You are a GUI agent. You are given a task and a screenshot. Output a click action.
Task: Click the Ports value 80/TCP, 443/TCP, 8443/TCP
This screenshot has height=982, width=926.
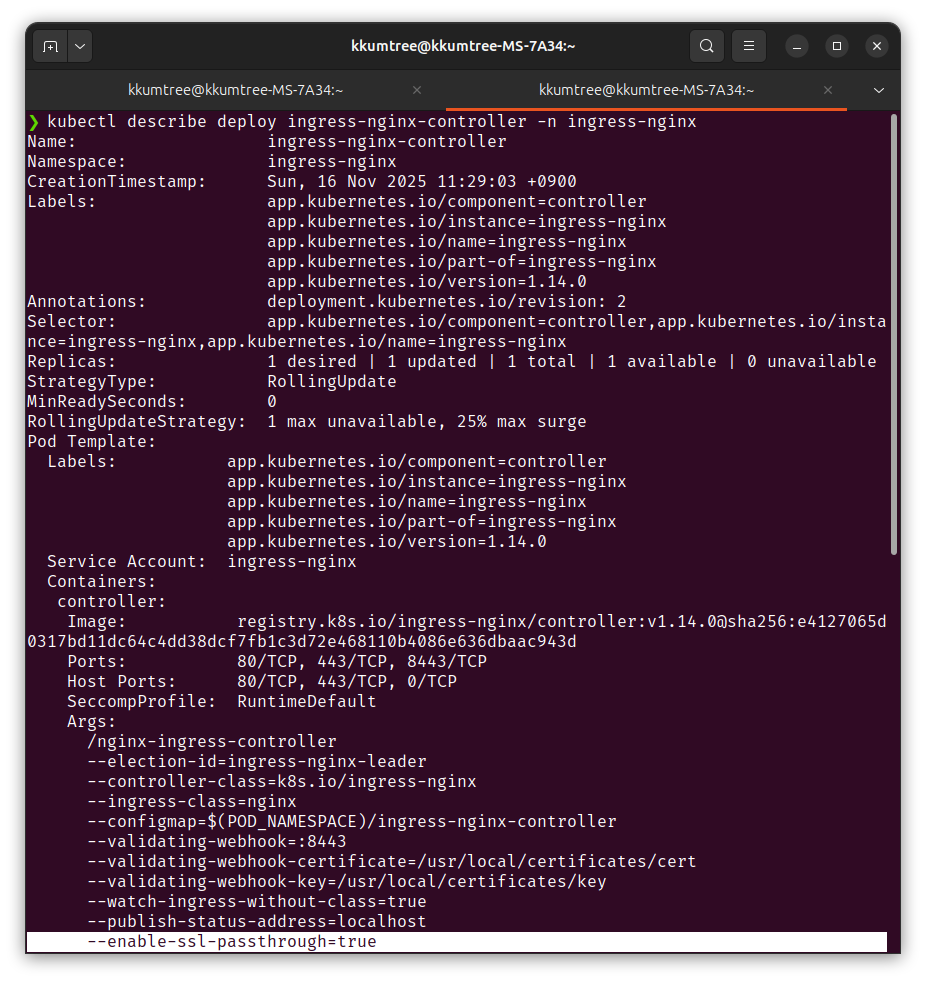362,661
